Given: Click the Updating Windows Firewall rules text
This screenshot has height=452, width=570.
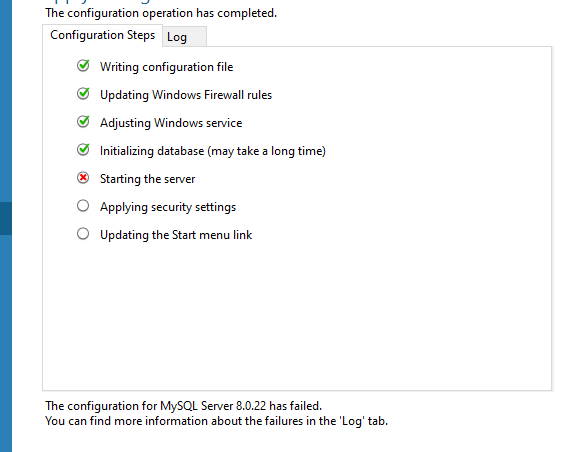Looking at the screenshot, I should coord(186,95).
